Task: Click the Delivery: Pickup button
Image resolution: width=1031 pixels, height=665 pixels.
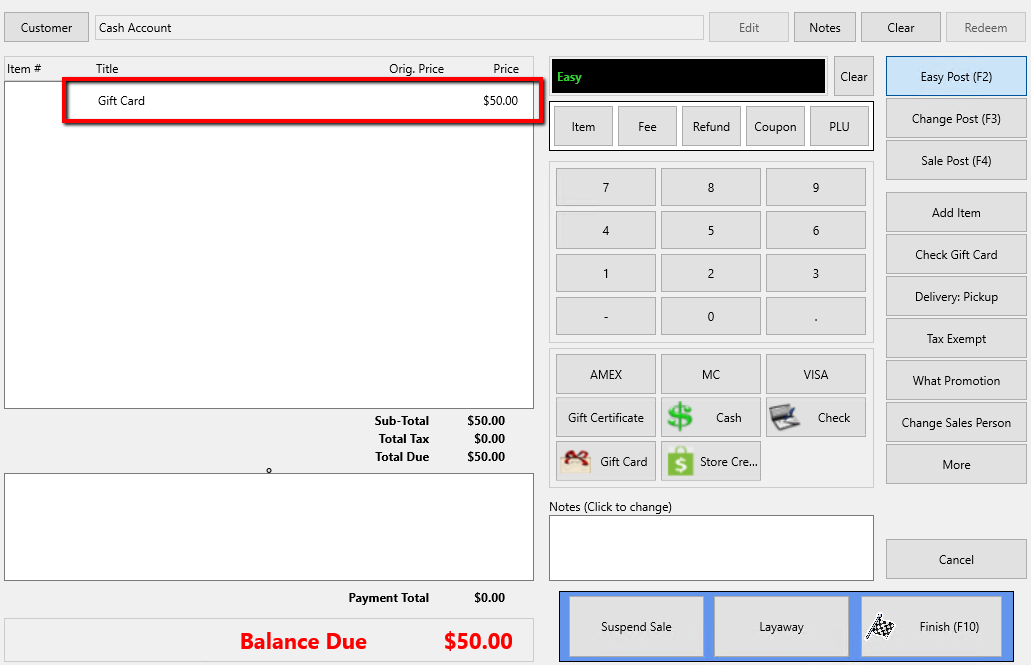Action: (956, 297)
